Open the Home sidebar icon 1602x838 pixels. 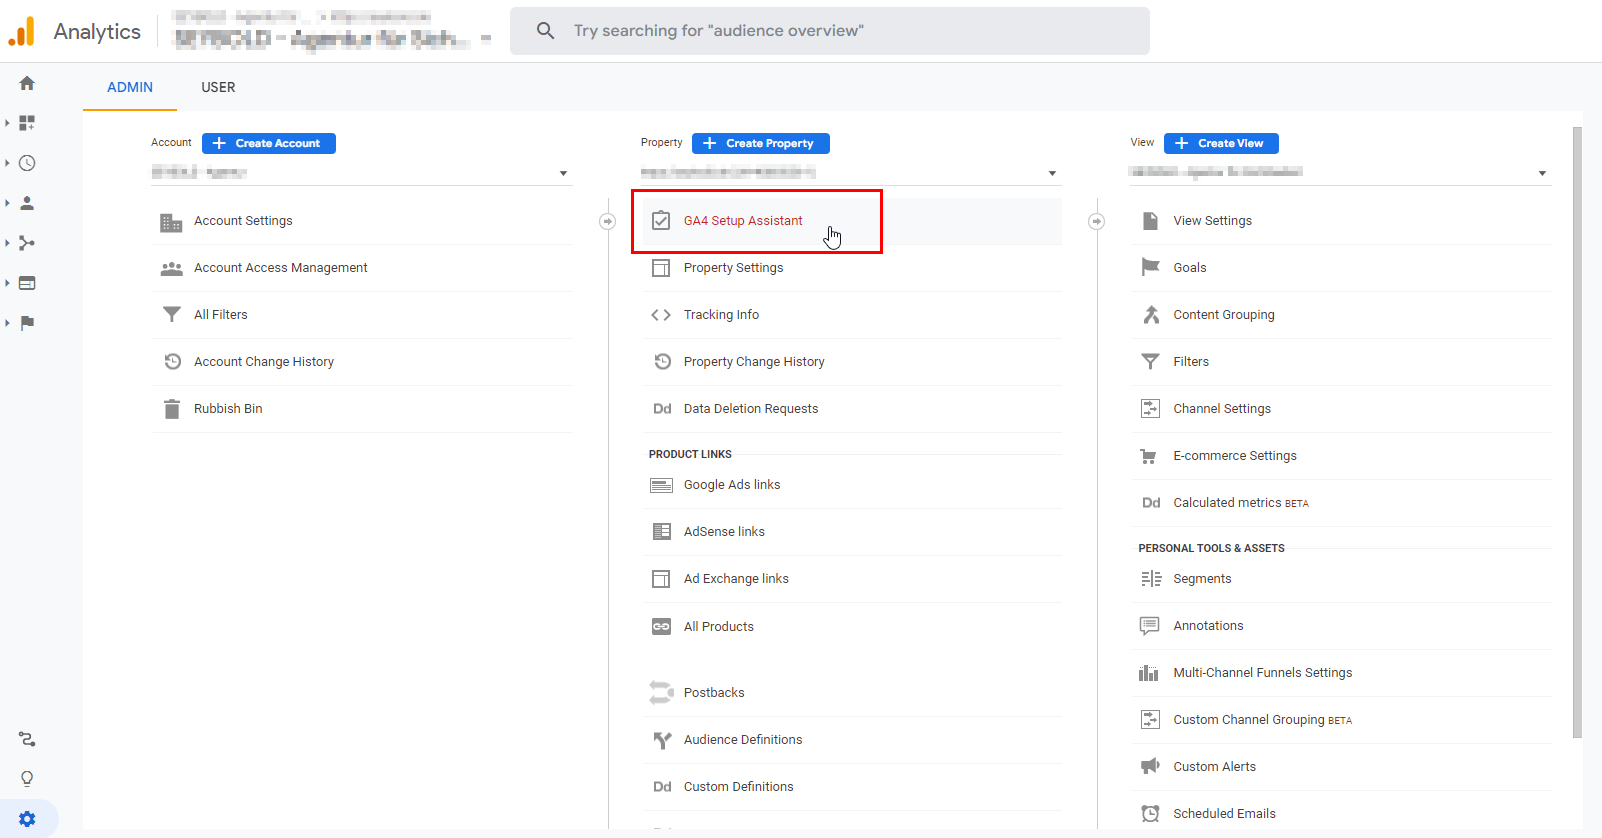pos(27,83)
